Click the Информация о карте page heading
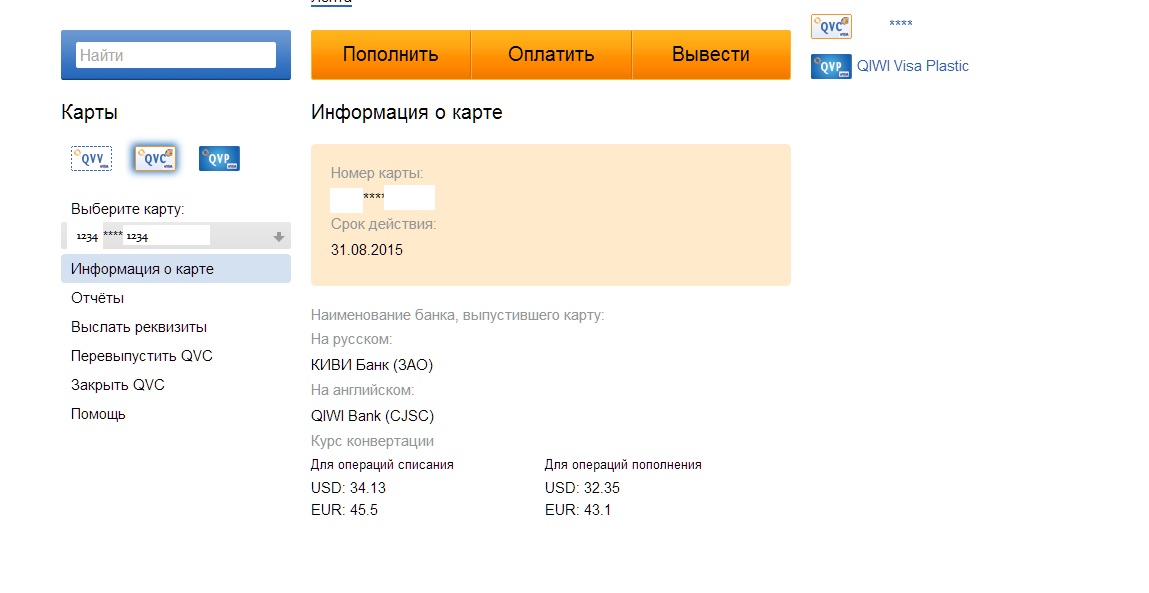Viewport: 1149px width, 593px height. [x=407, y=112]
